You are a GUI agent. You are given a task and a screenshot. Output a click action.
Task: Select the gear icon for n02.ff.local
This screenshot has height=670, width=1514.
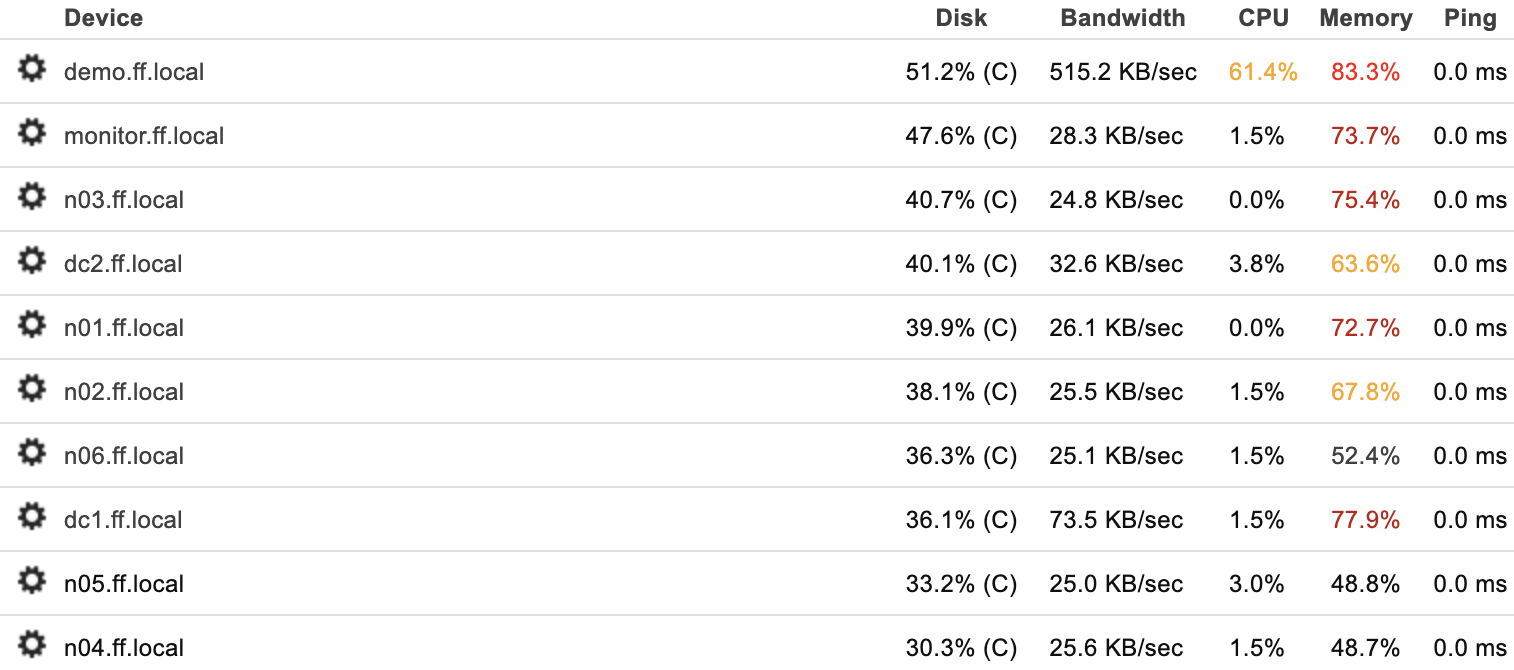32,390
